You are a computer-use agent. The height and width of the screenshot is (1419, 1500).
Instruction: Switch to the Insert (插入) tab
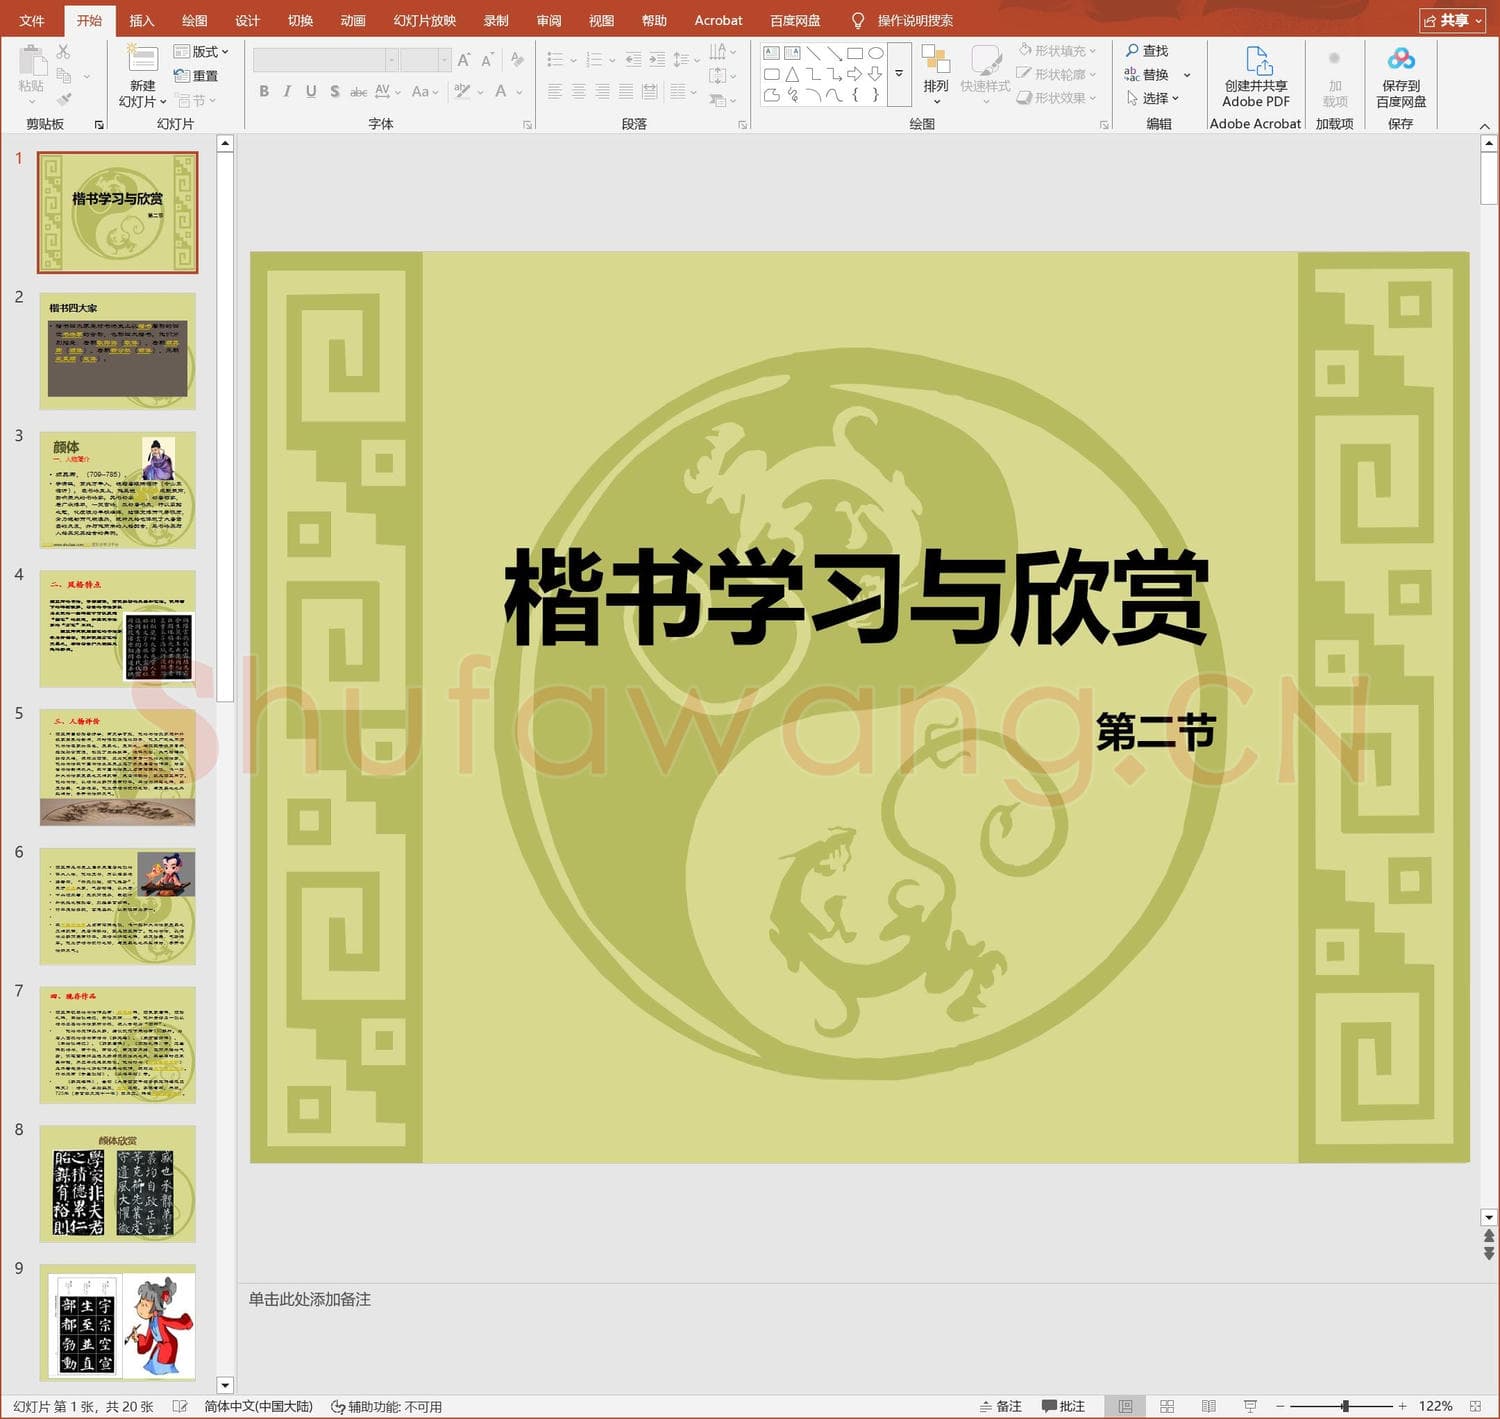click(x=142, y=20)
